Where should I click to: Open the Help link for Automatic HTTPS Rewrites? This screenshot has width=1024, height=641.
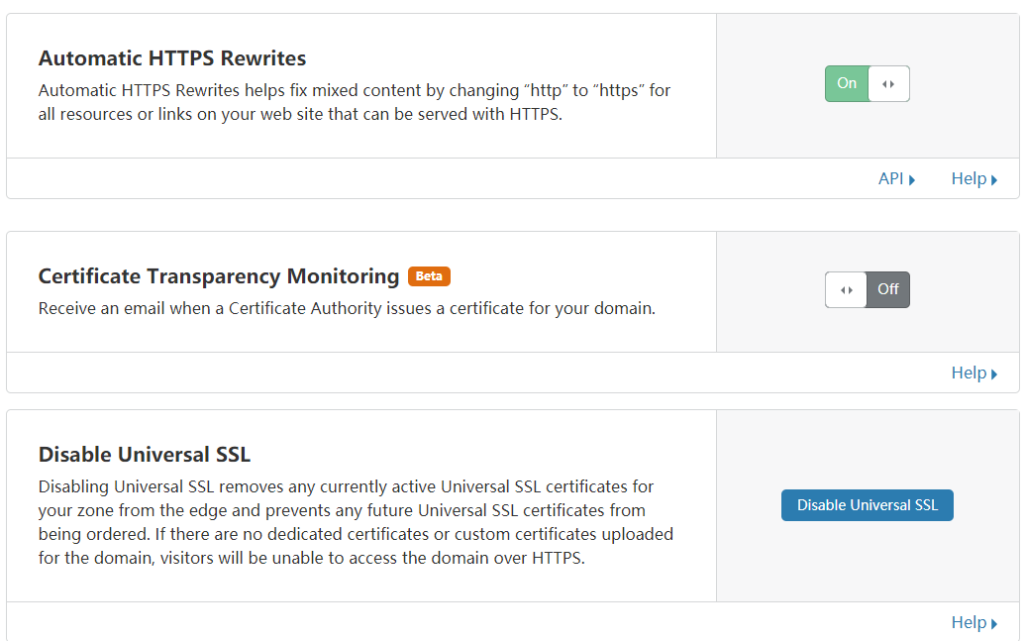[974, 179]
